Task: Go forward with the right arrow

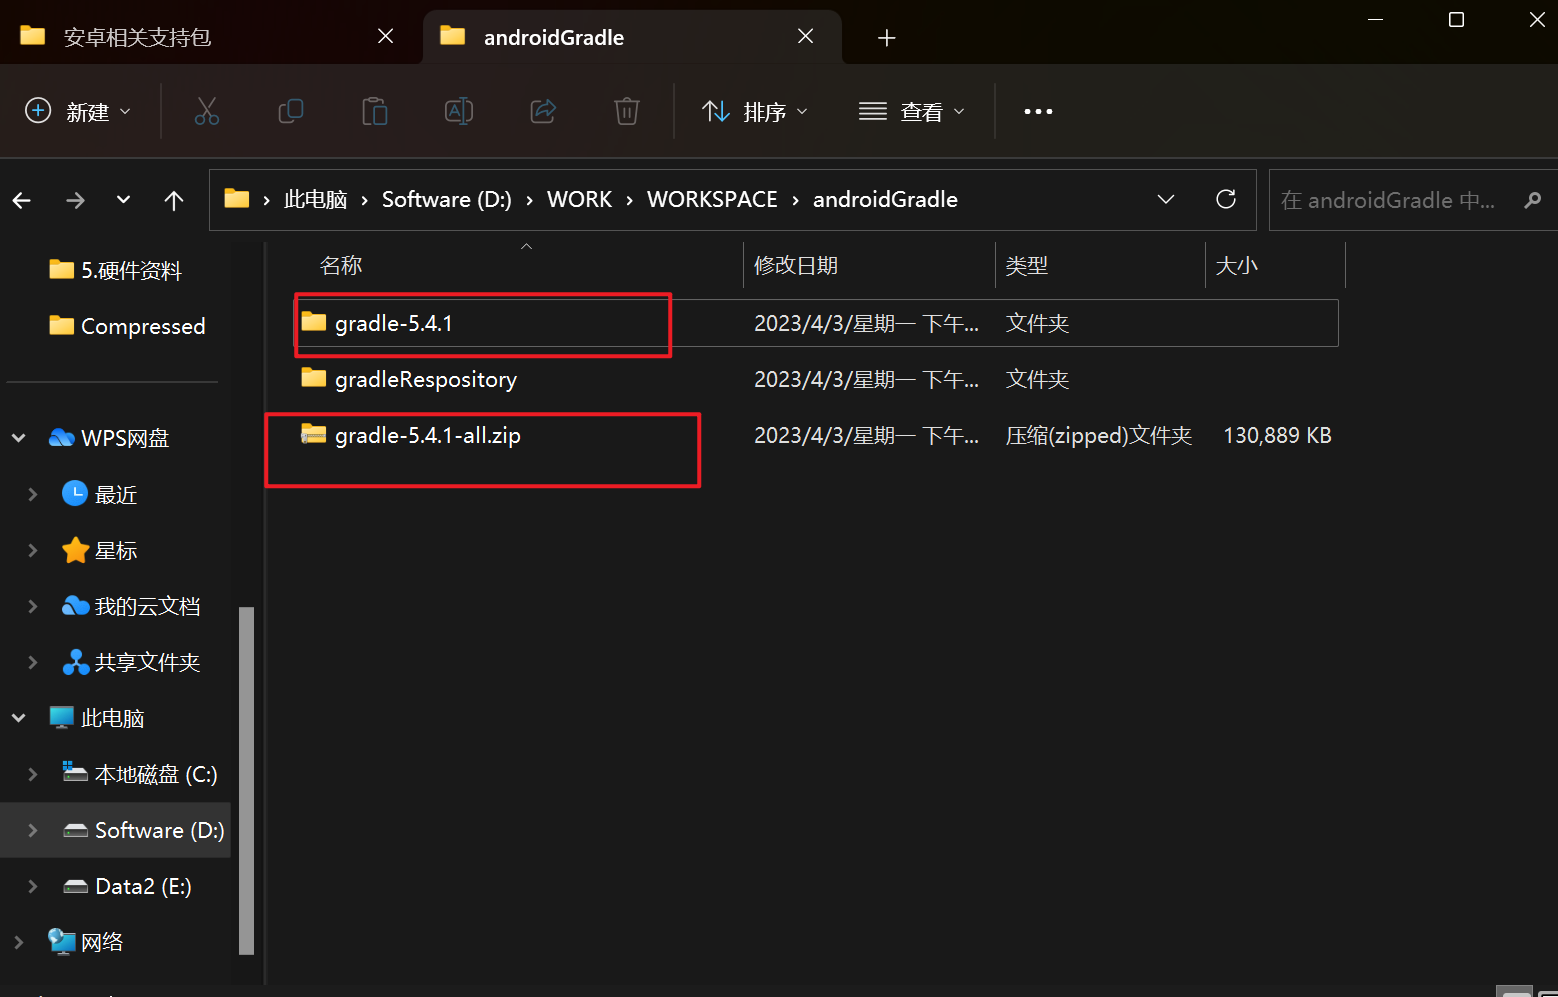Action: [x=75, y=200]
